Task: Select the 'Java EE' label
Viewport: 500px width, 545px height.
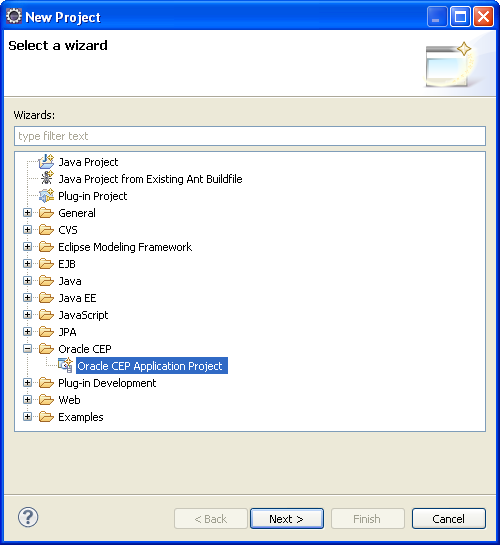Action: click(x=77, y=298)
